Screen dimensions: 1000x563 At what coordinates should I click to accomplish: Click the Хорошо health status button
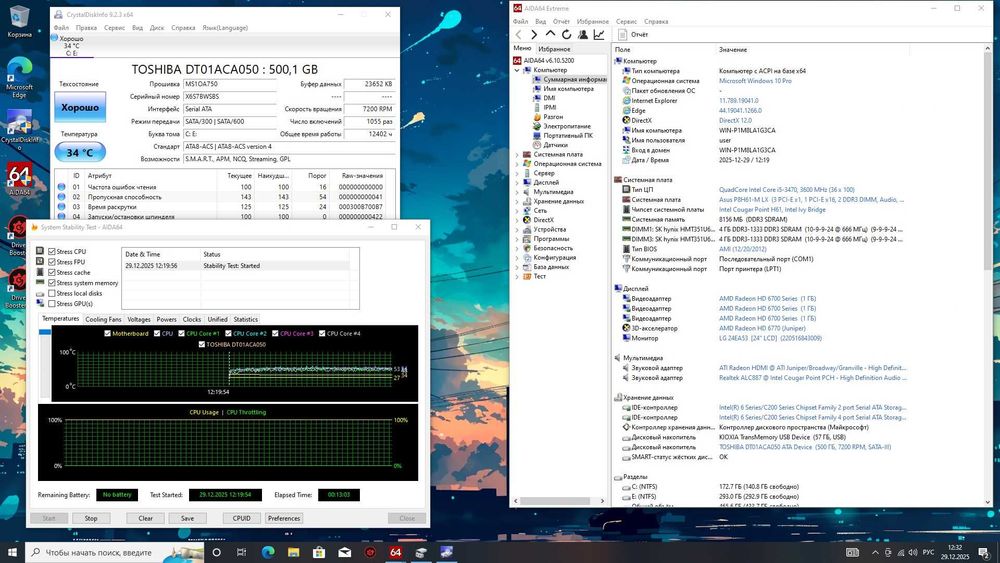[x=80, y=107]
